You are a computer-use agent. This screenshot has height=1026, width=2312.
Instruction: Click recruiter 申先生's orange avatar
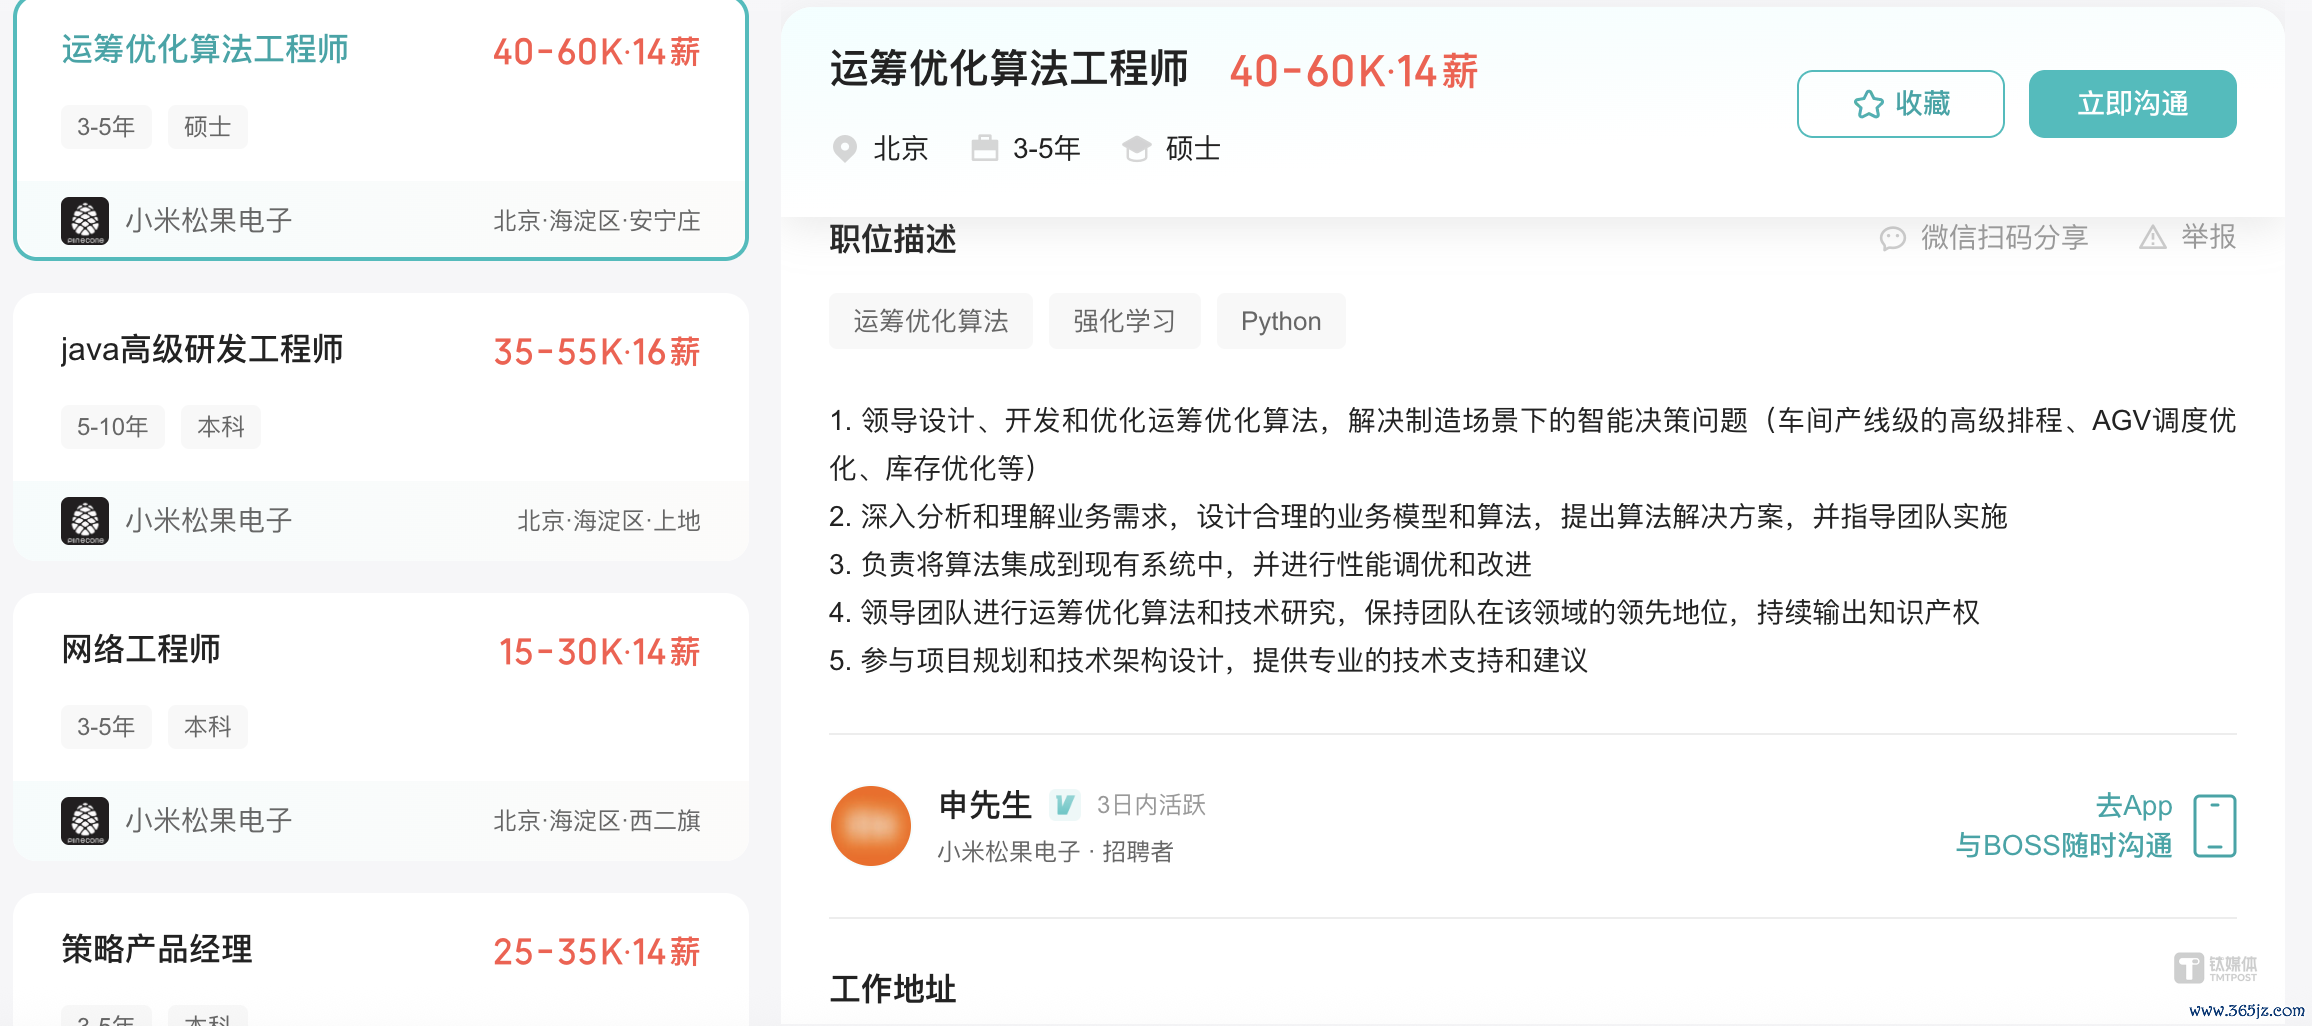pyautogui.click(x=871, y=826)
